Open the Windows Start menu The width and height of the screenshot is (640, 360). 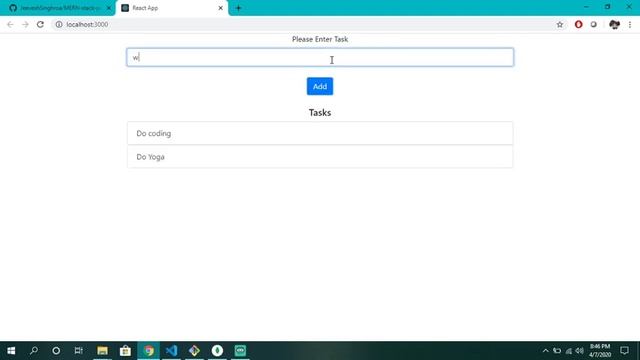(11, 351)
